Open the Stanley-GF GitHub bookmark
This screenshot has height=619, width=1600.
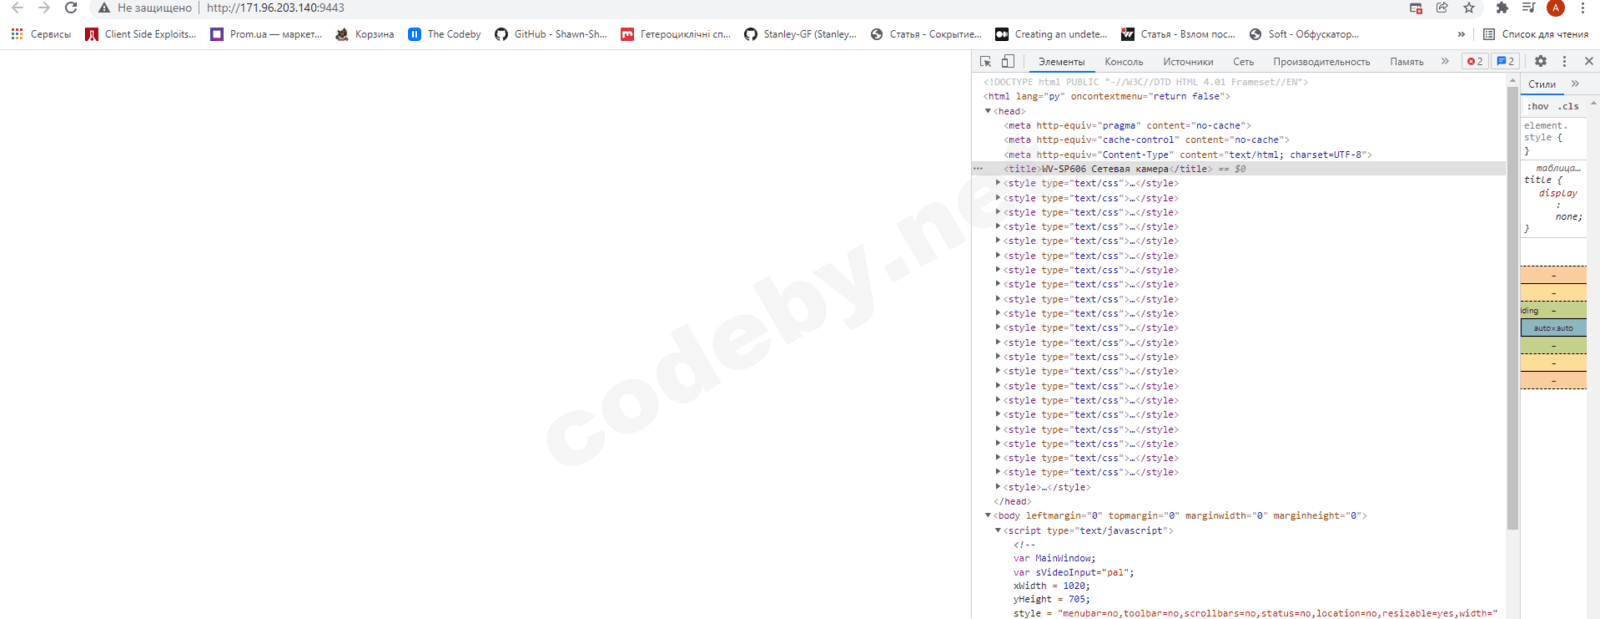(x=800, y=34)
